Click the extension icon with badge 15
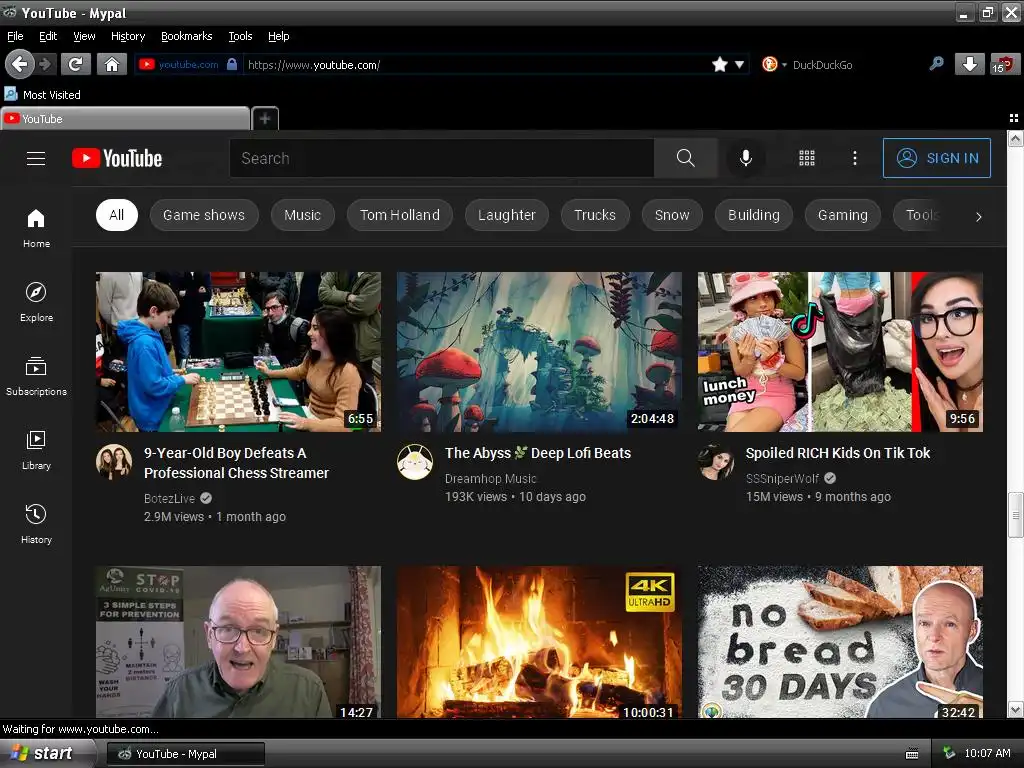This screenshot has width=1024, height=768. [1004, 64]
